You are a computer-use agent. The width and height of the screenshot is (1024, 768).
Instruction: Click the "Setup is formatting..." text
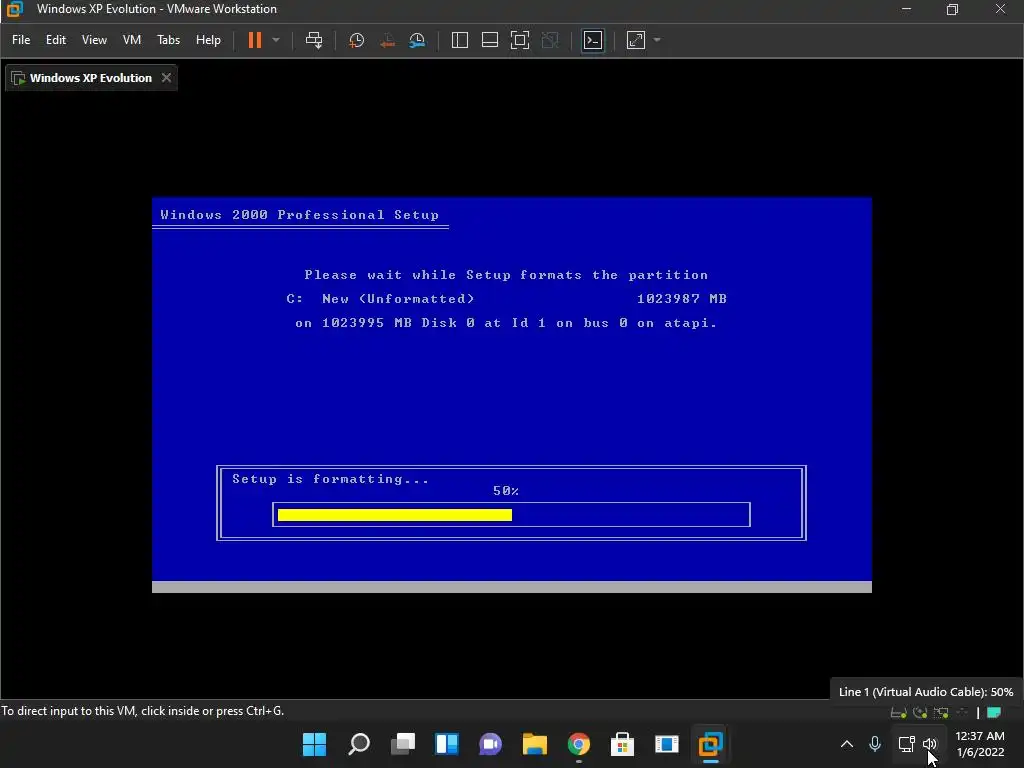coord(330,479)
